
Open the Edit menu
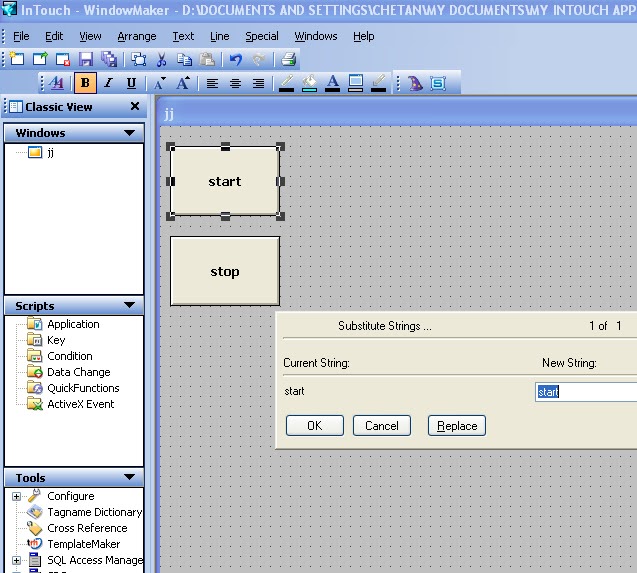click(54, 36)
